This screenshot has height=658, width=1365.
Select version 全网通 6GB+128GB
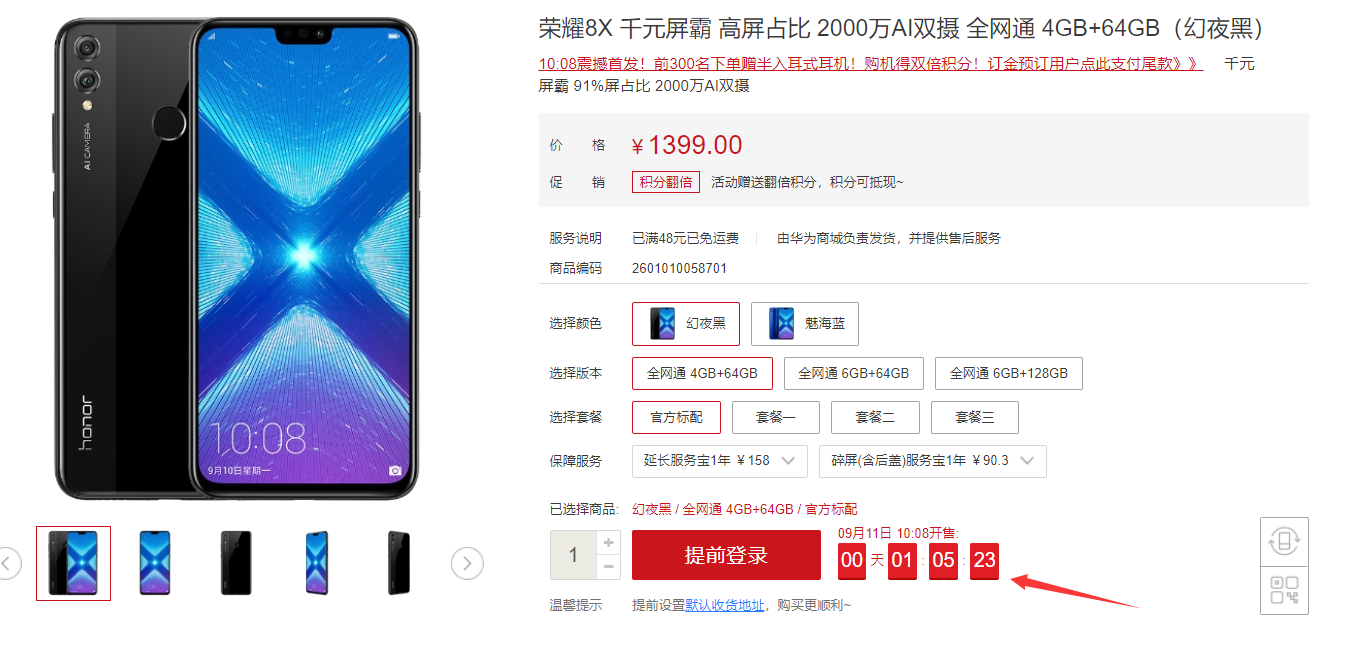[1009, 373]
